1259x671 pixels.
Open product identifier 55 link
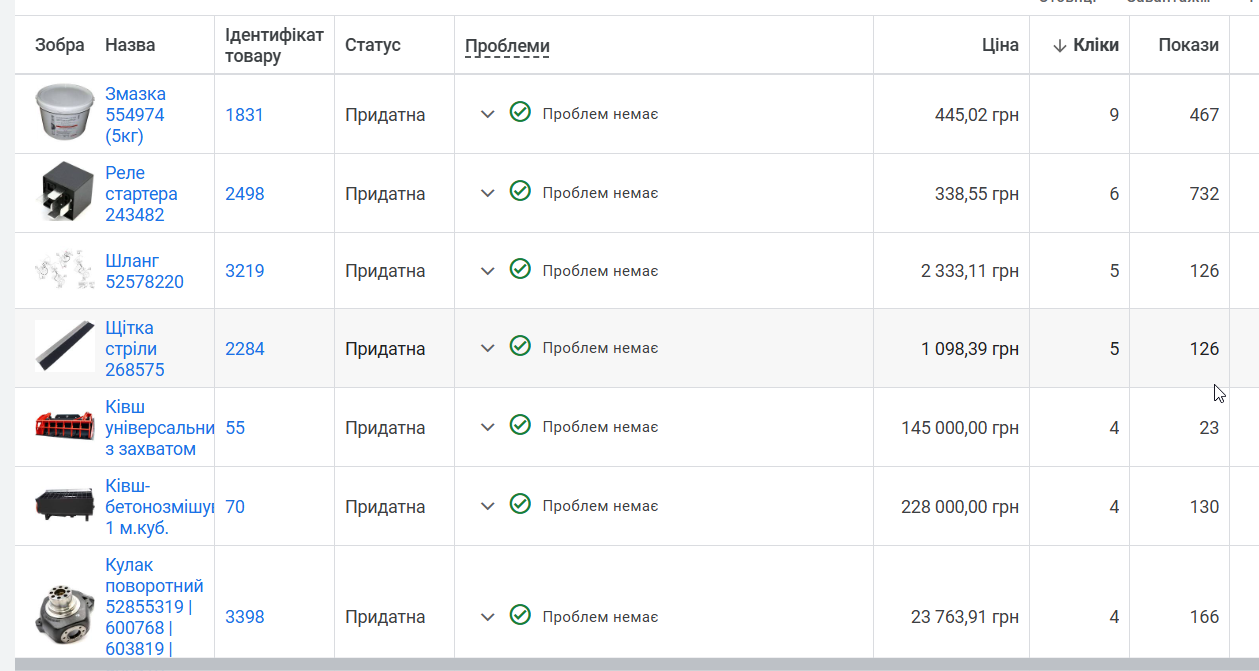(x=235, y=427)
